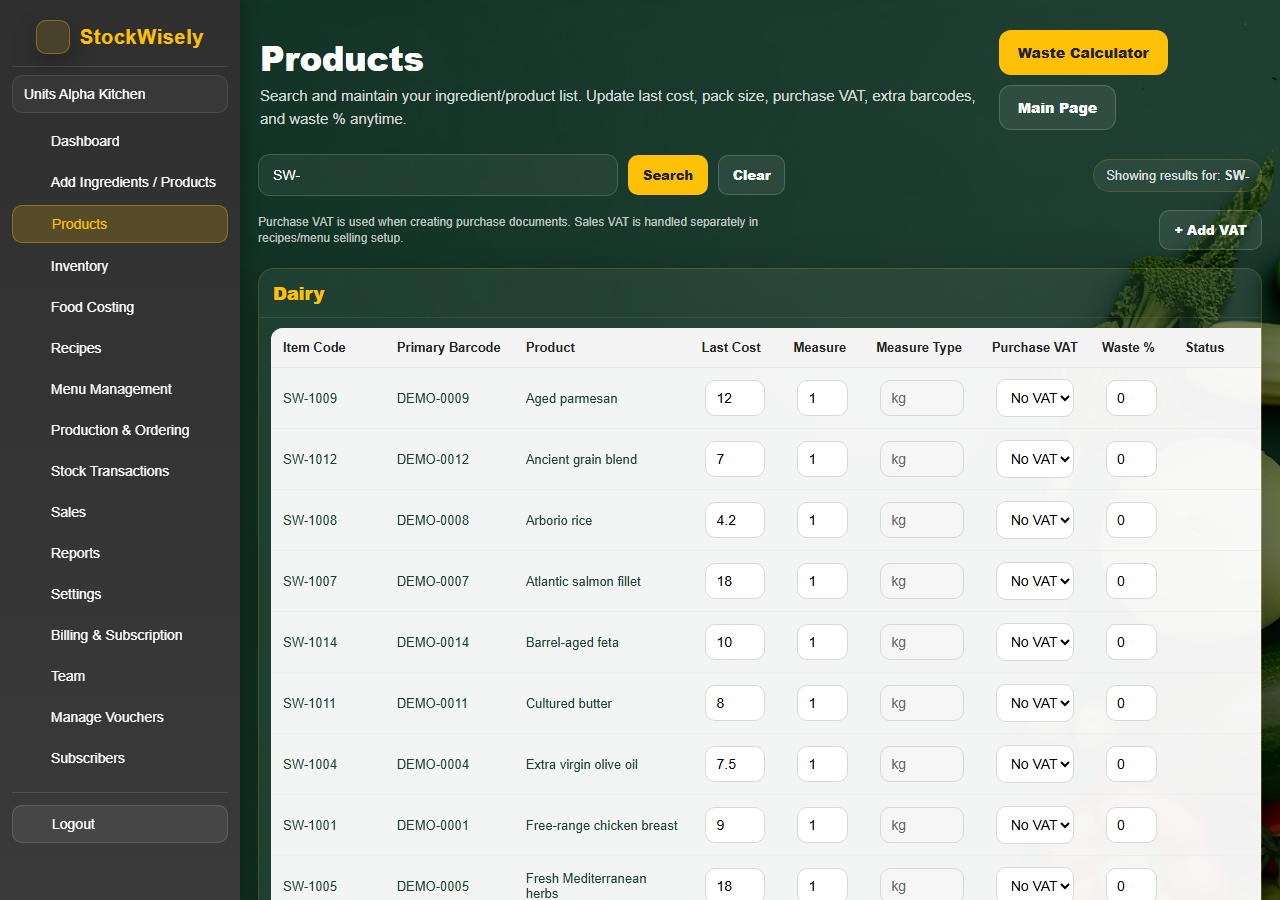This screenshot has width=1280, height=900.
Task: View Reports in the sidebar
Action: pyautogui.click(x=120, y=553)
